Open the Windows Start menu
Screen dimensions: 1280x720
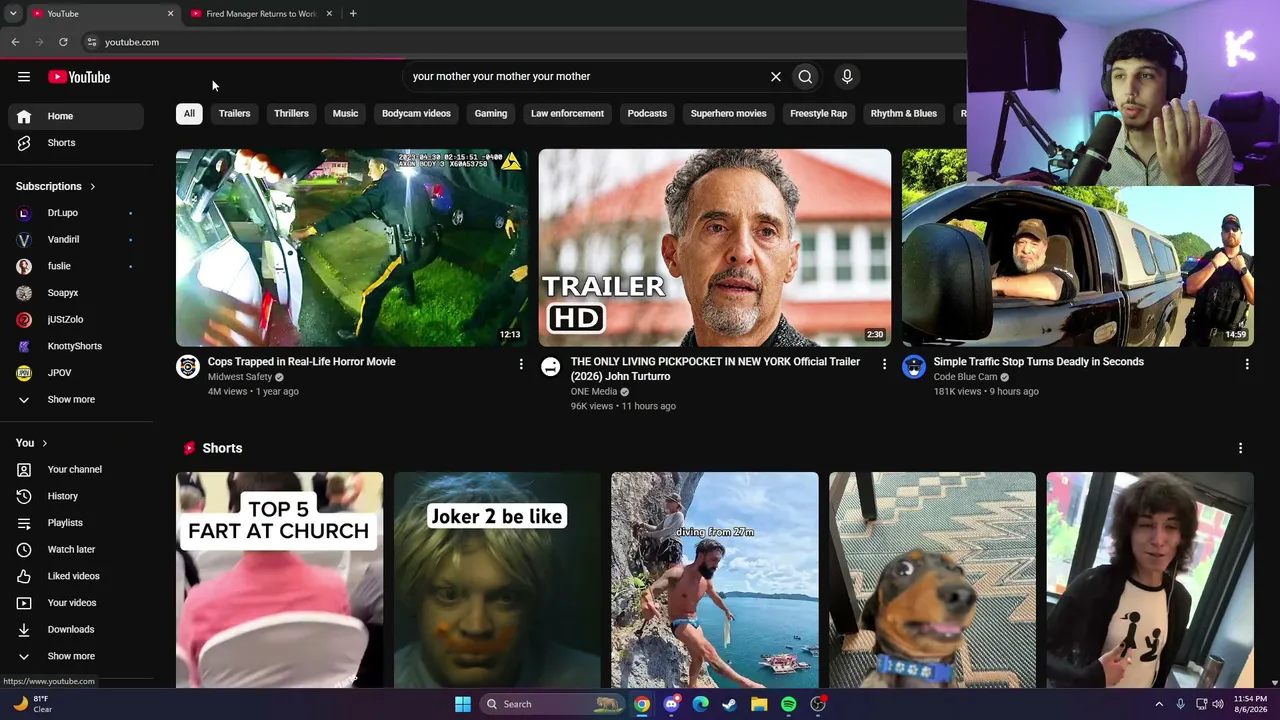tap(463, 704)
